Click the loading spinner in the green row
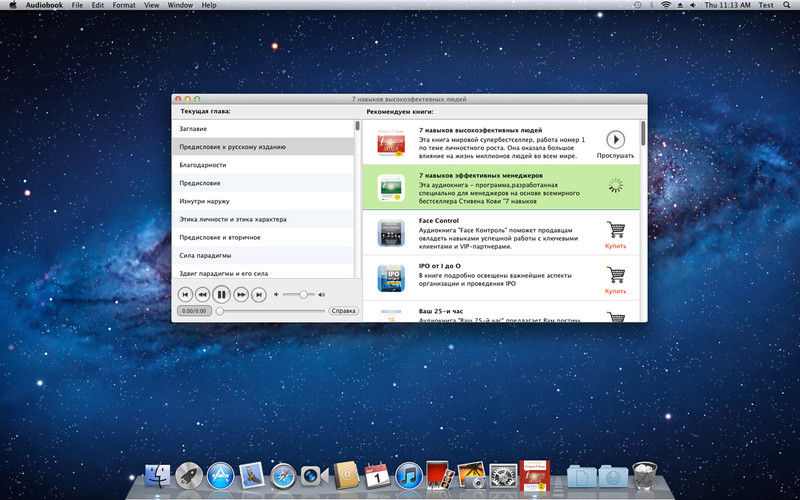The width and height of the screenshot is (800, 500). click(616, 185)
